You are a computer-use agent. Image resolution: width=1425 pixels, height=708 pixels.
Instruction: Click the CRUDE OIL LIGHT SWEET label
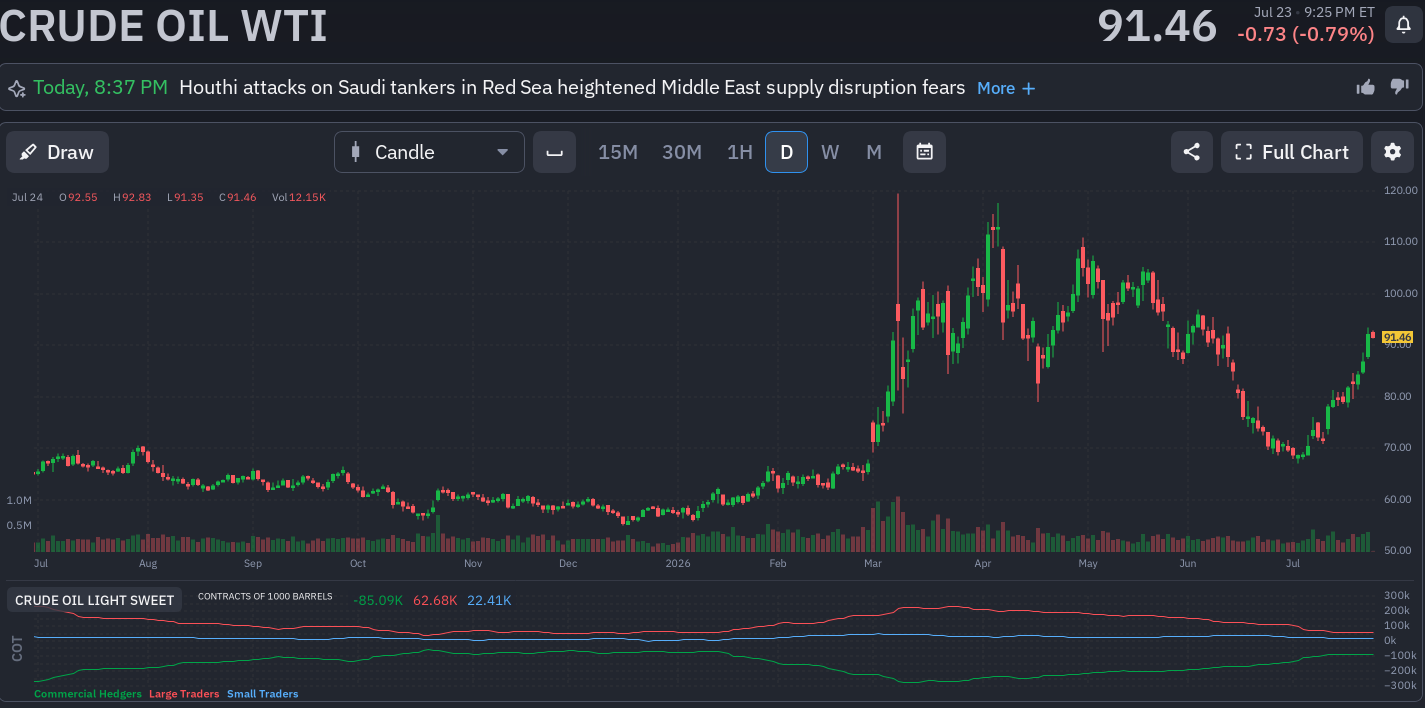pos(95,600)
